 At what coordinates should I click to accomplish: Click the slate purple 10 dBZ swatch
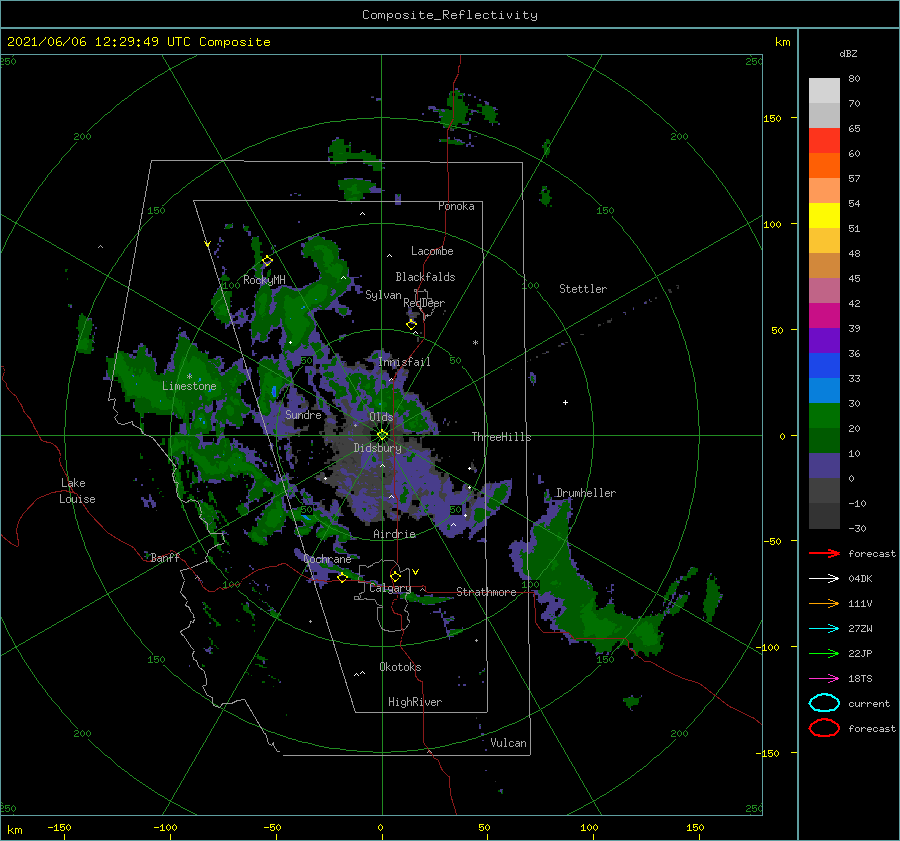824,466
